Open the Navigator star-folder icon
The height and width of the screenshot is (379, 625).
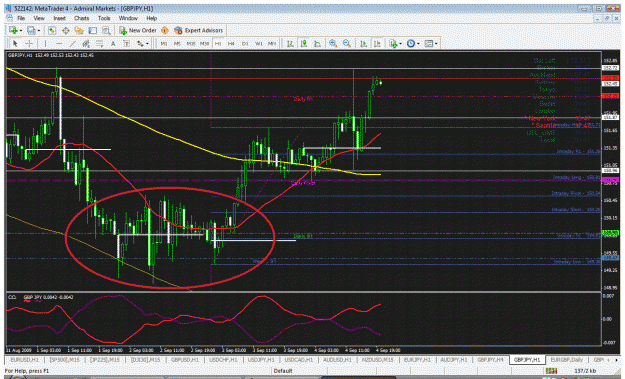click(79, 30)
